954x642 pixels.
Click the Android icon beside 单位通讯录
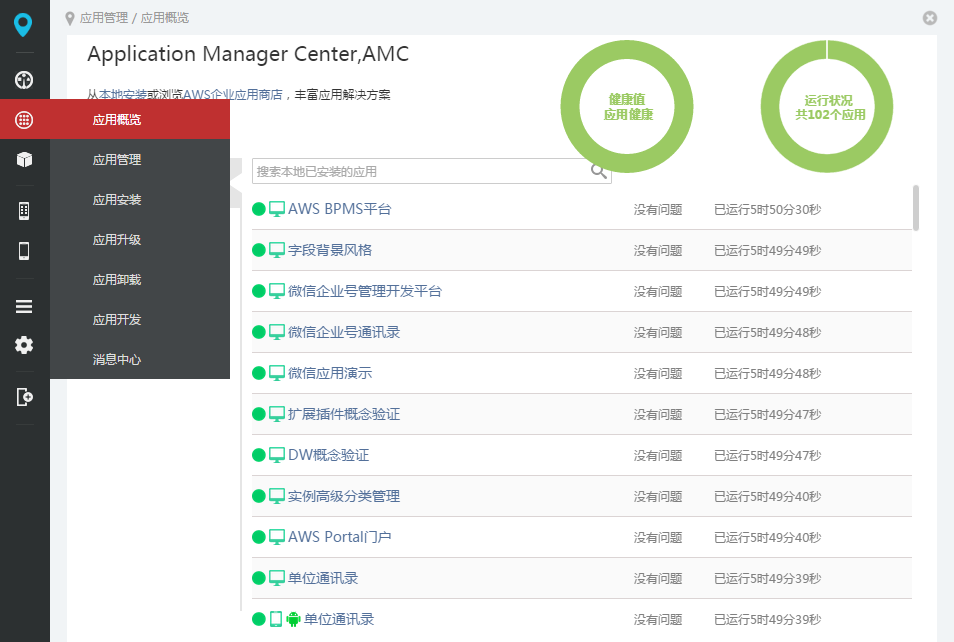pyautogui.click(x=293, y=619)
